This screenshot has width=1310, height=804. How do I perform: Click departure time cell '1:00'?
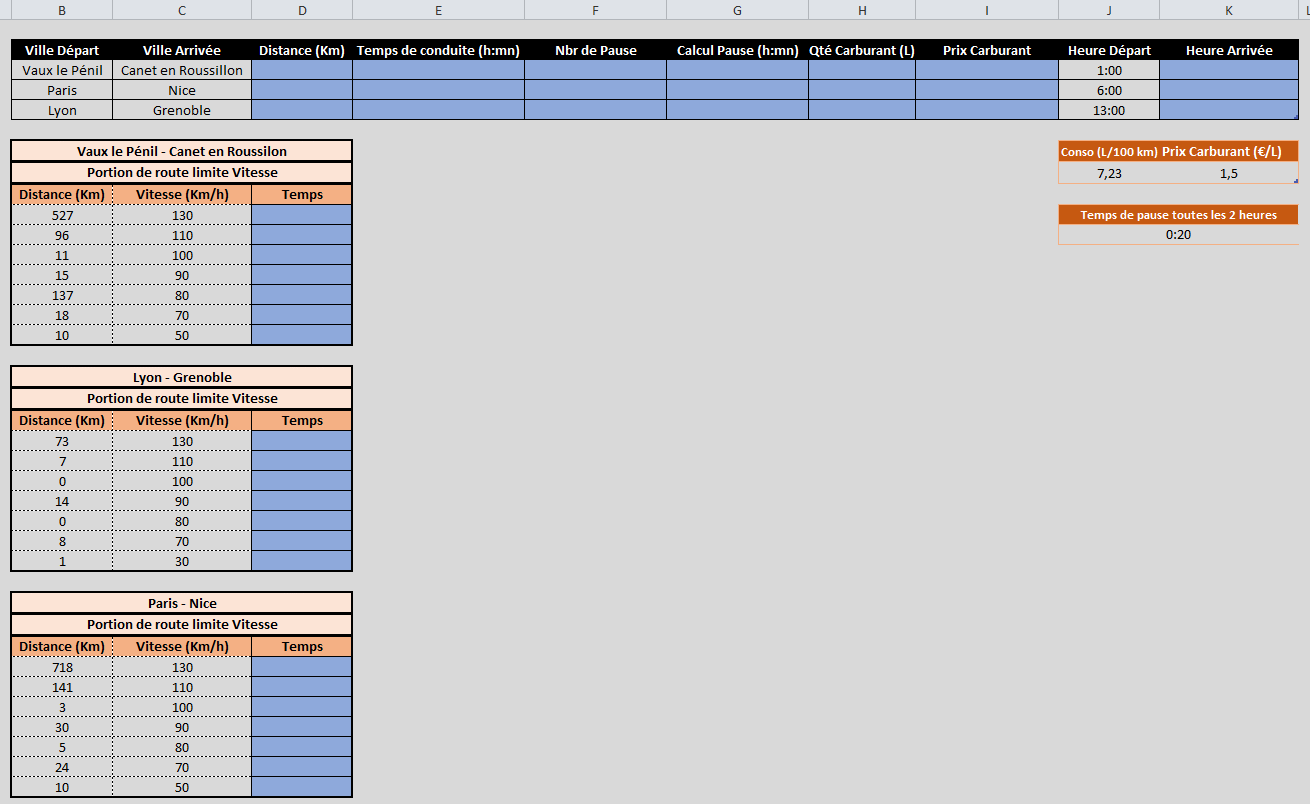click(x=1109, y=70)
